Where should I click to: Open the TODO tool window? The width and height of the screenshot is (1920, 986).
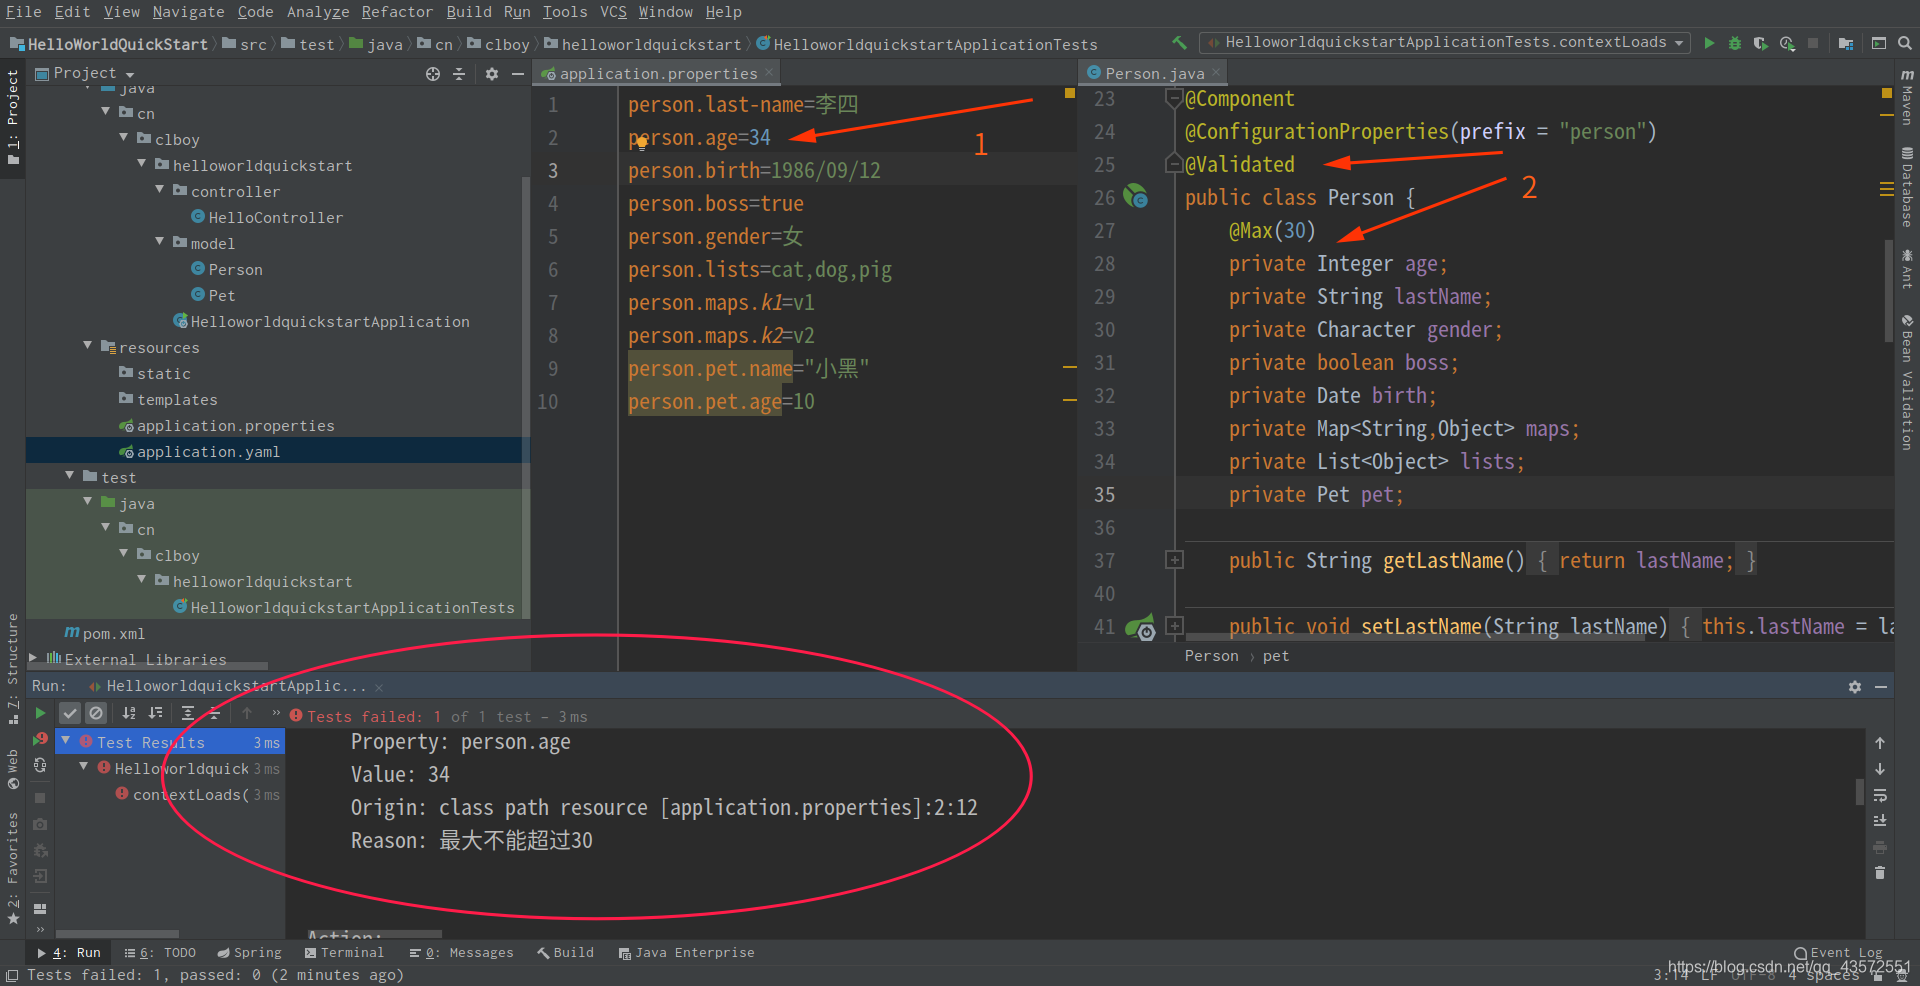pyautogui.click(x=160, y=953)
